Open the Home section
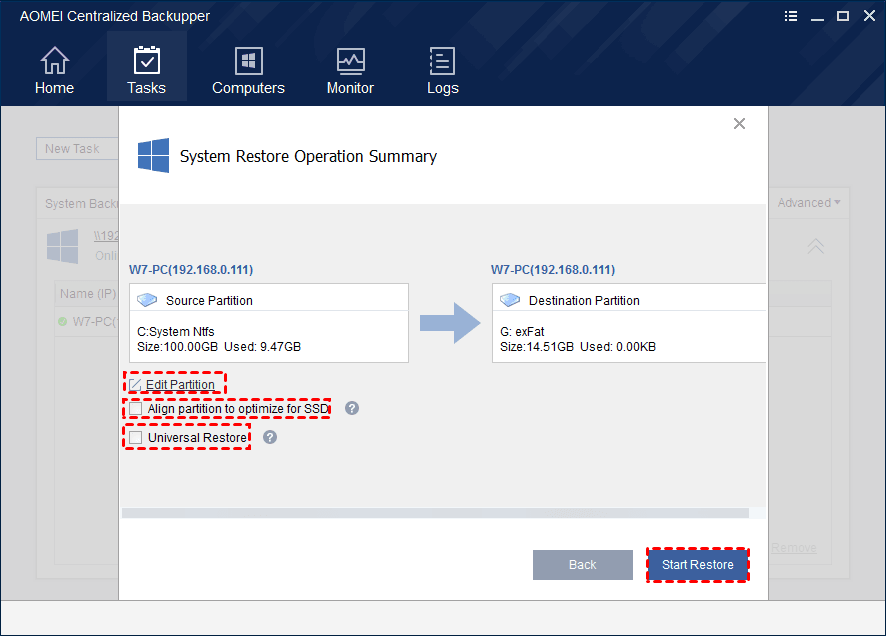The image size is (886, 636). (54, 70)
